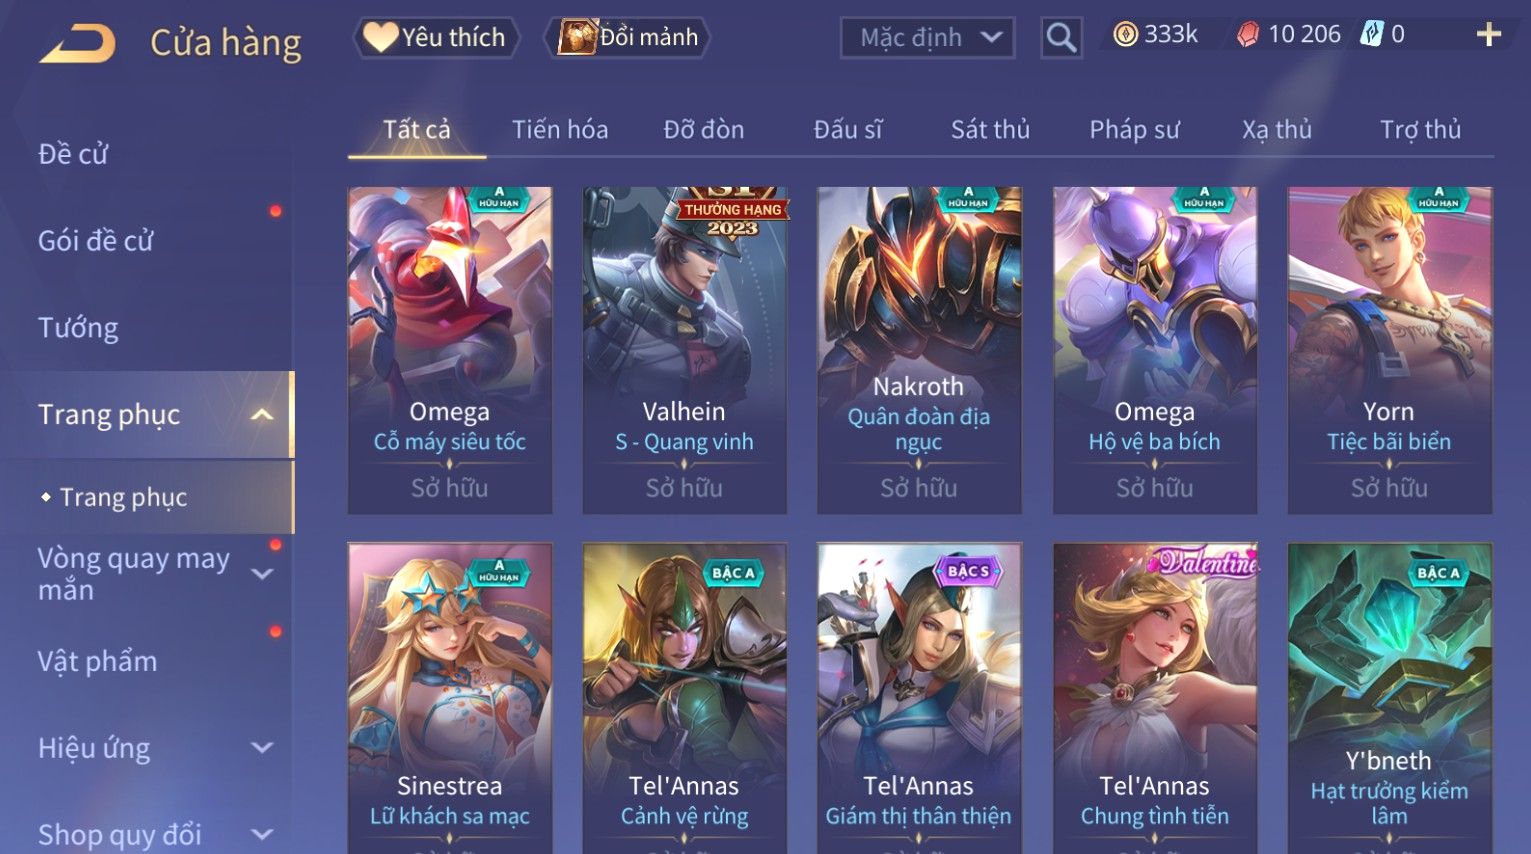Tap the plus icon to add currency
This screenshot has height=854, width=1531.
click(x=1488, y=35)
